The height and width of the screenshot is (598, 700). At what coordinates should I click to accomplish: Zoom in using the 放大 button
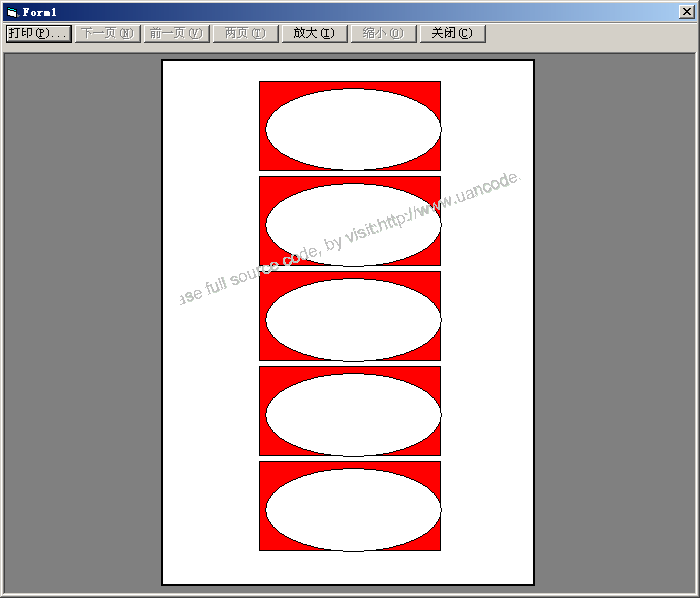pyautogui.click(x=314, y=33)
